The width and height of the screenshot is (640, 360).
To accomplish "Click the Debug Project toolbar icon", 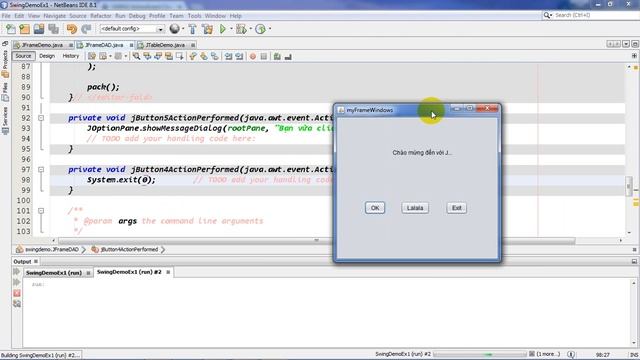I will coord(241,29).
